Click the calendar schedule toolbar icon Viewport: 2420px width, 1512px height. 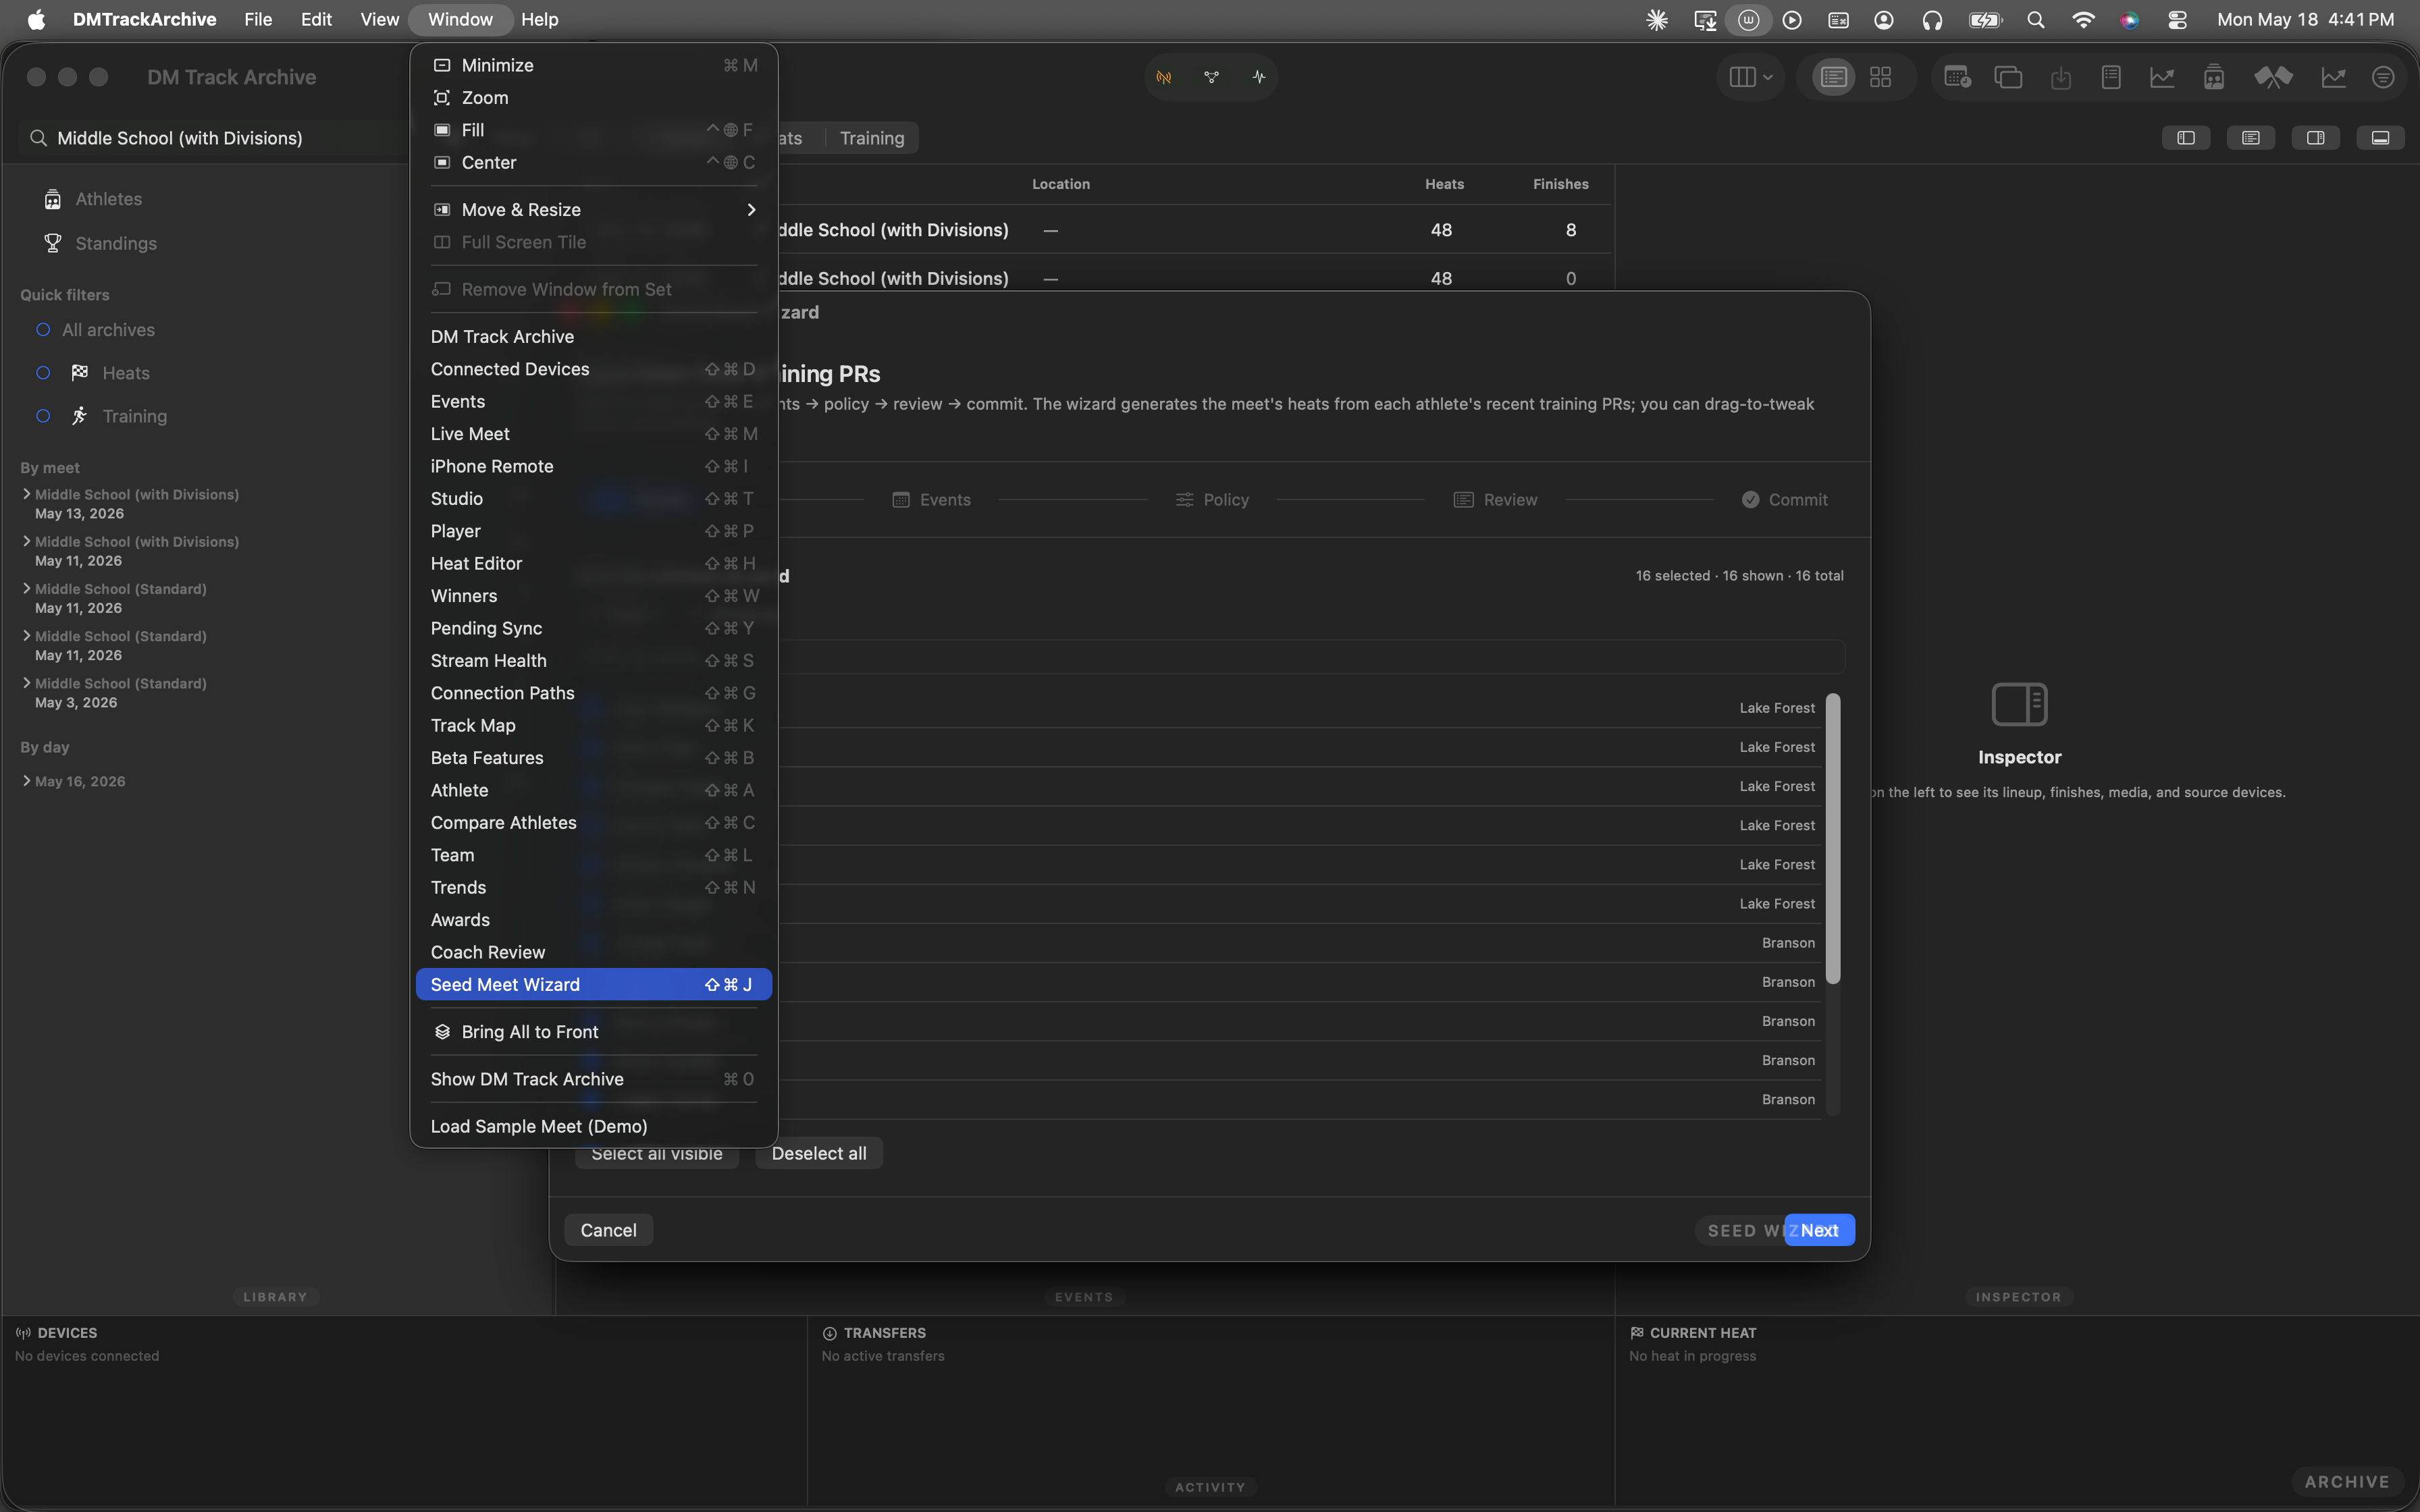[x=1957, y=77]
